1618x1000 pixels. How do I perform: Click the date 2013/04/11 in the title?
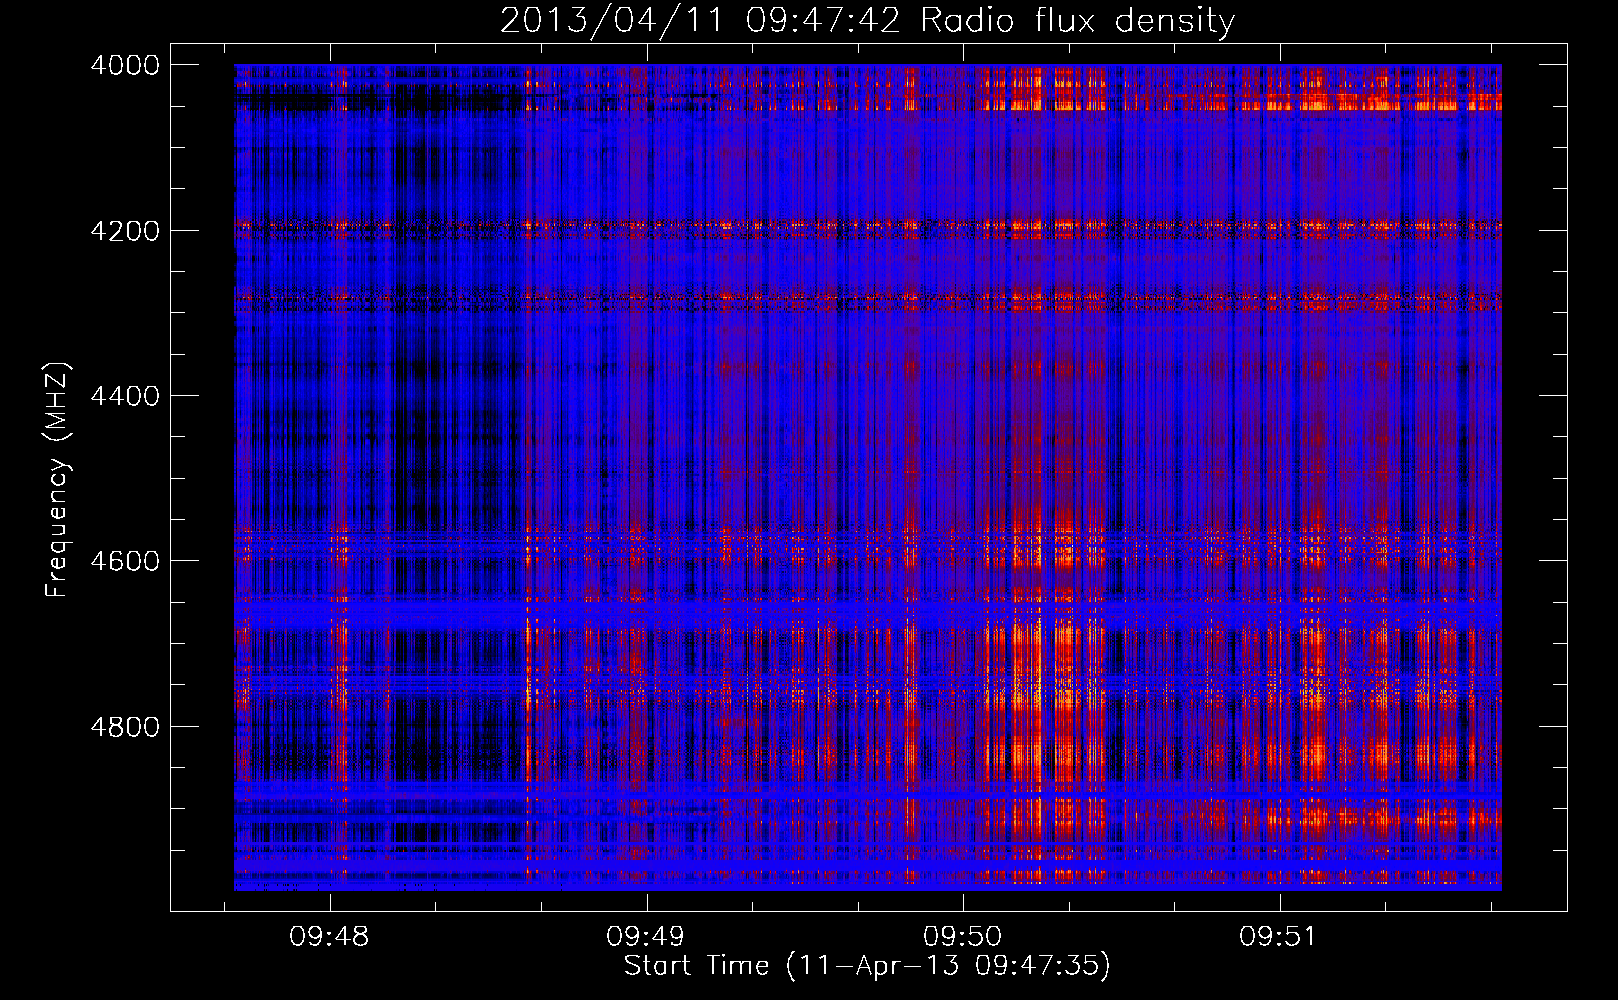click(x=611, y=21)
